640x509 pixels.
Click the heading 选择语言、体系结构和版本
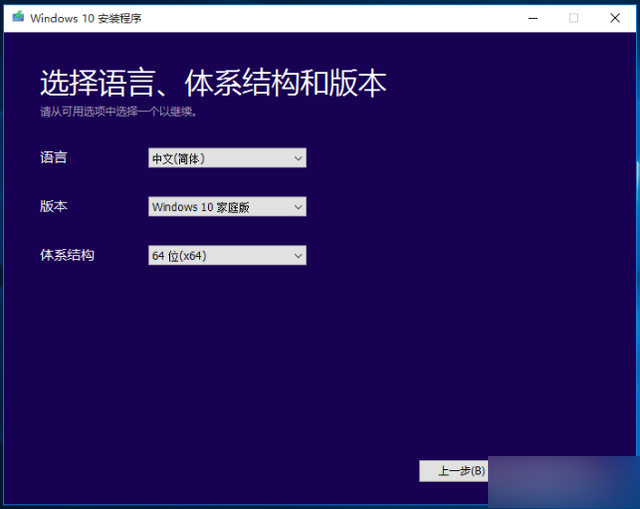(213, 83)
